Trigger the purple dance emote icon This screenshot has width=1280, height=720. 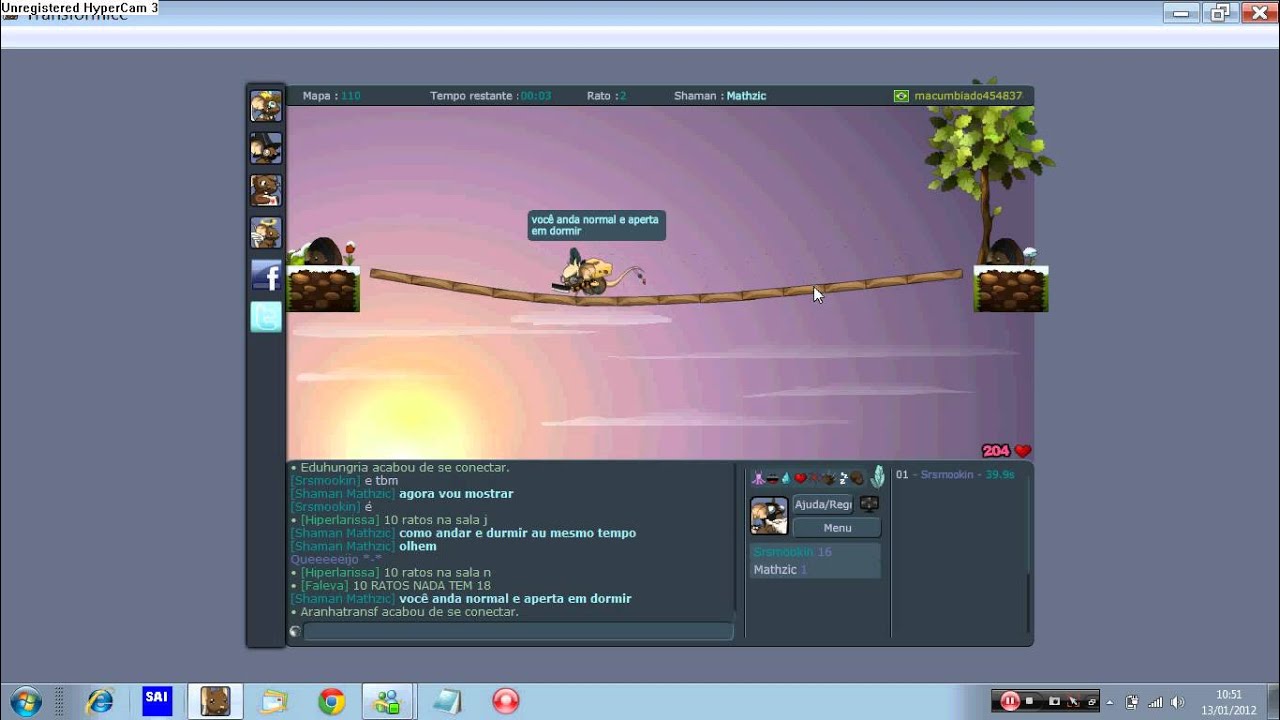point(758,478)
